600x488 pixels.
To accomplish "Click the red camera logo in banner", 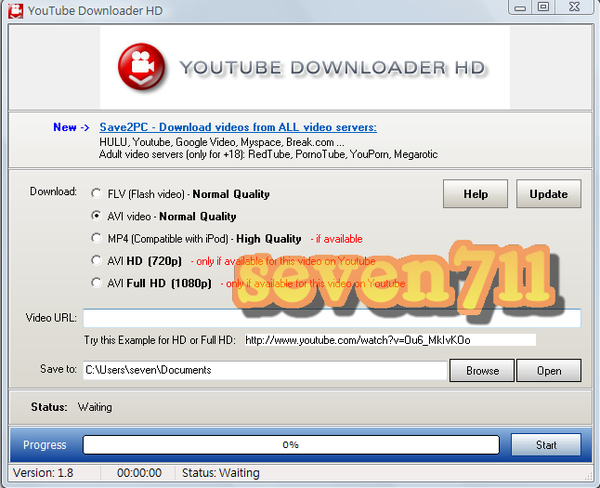I will coord(142,67).
